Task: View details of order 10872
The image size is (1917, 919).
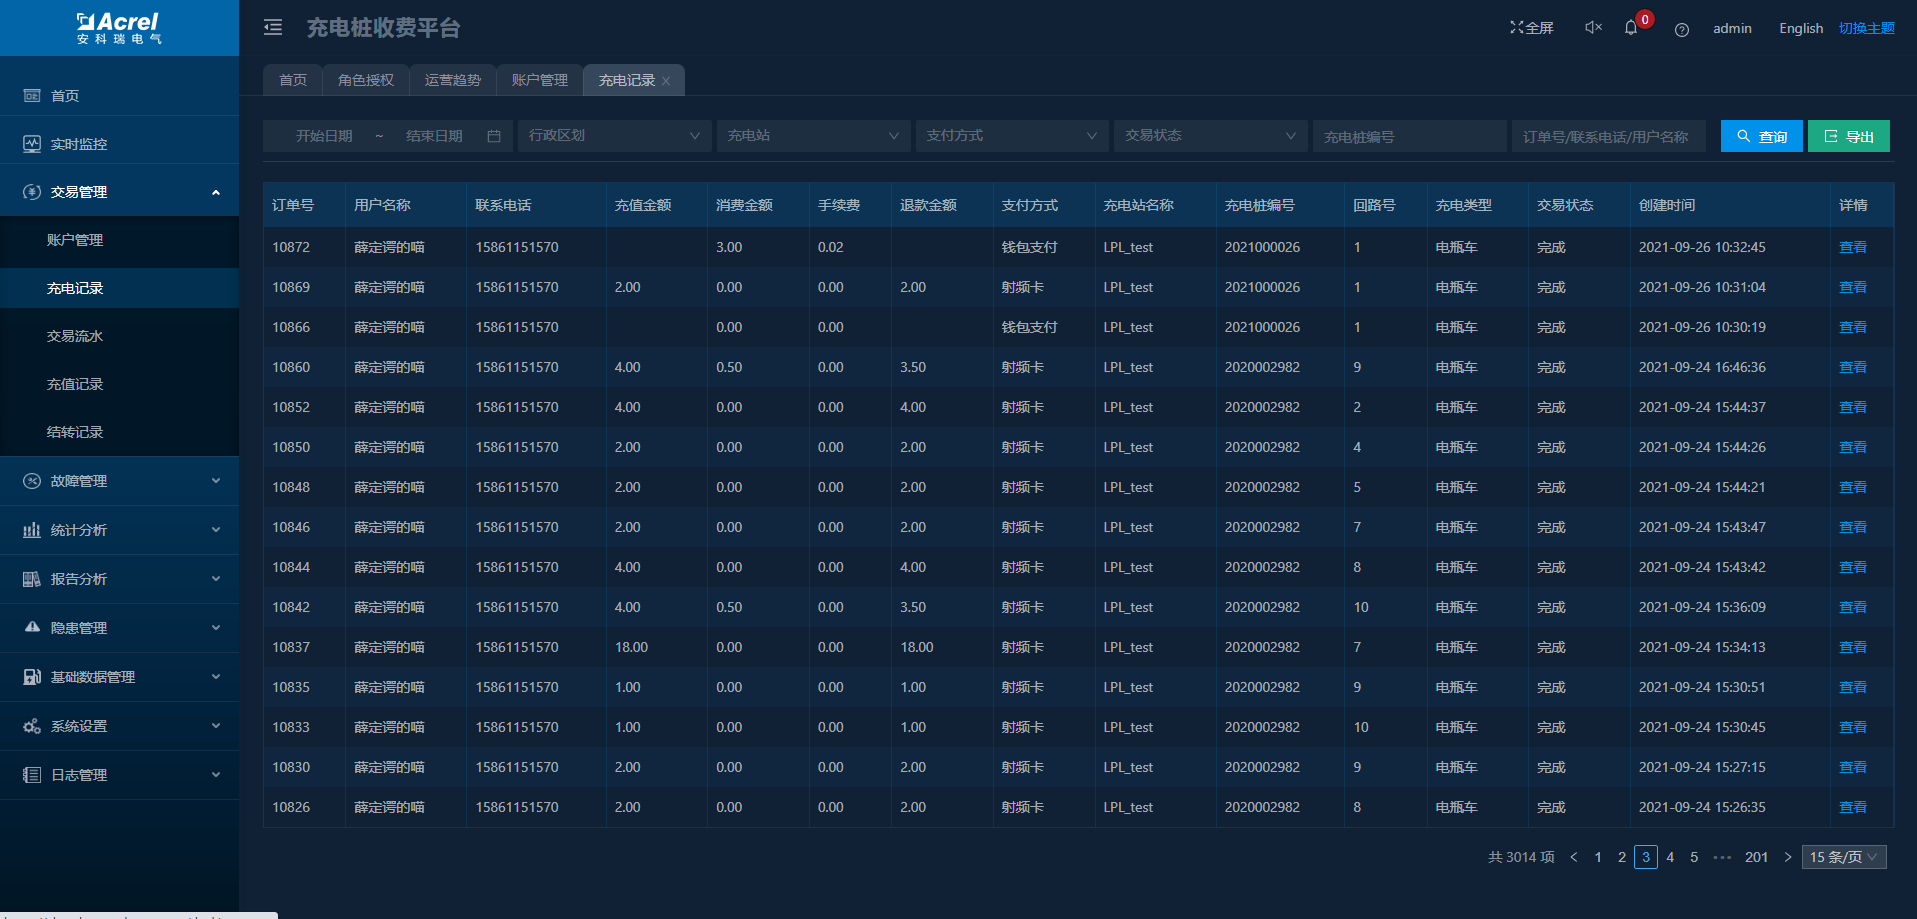Action: point(1852,247)
